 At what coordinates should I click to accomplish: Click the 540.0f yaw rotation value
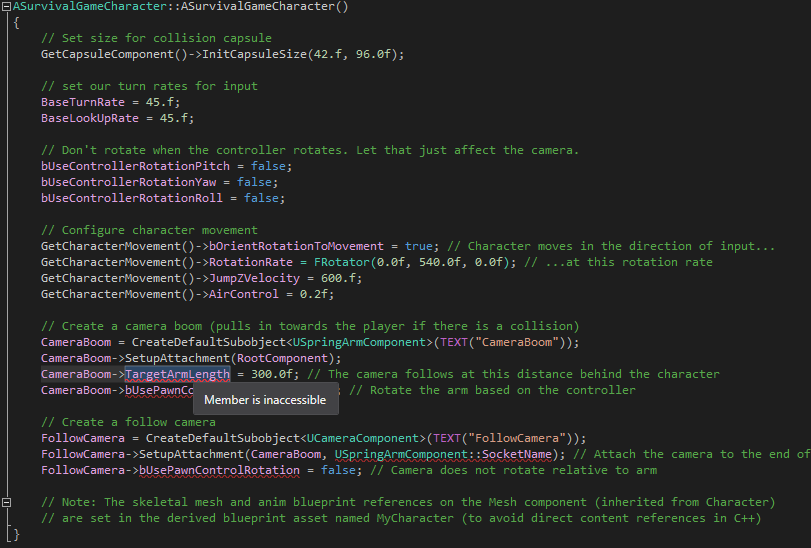coord(440,263)
